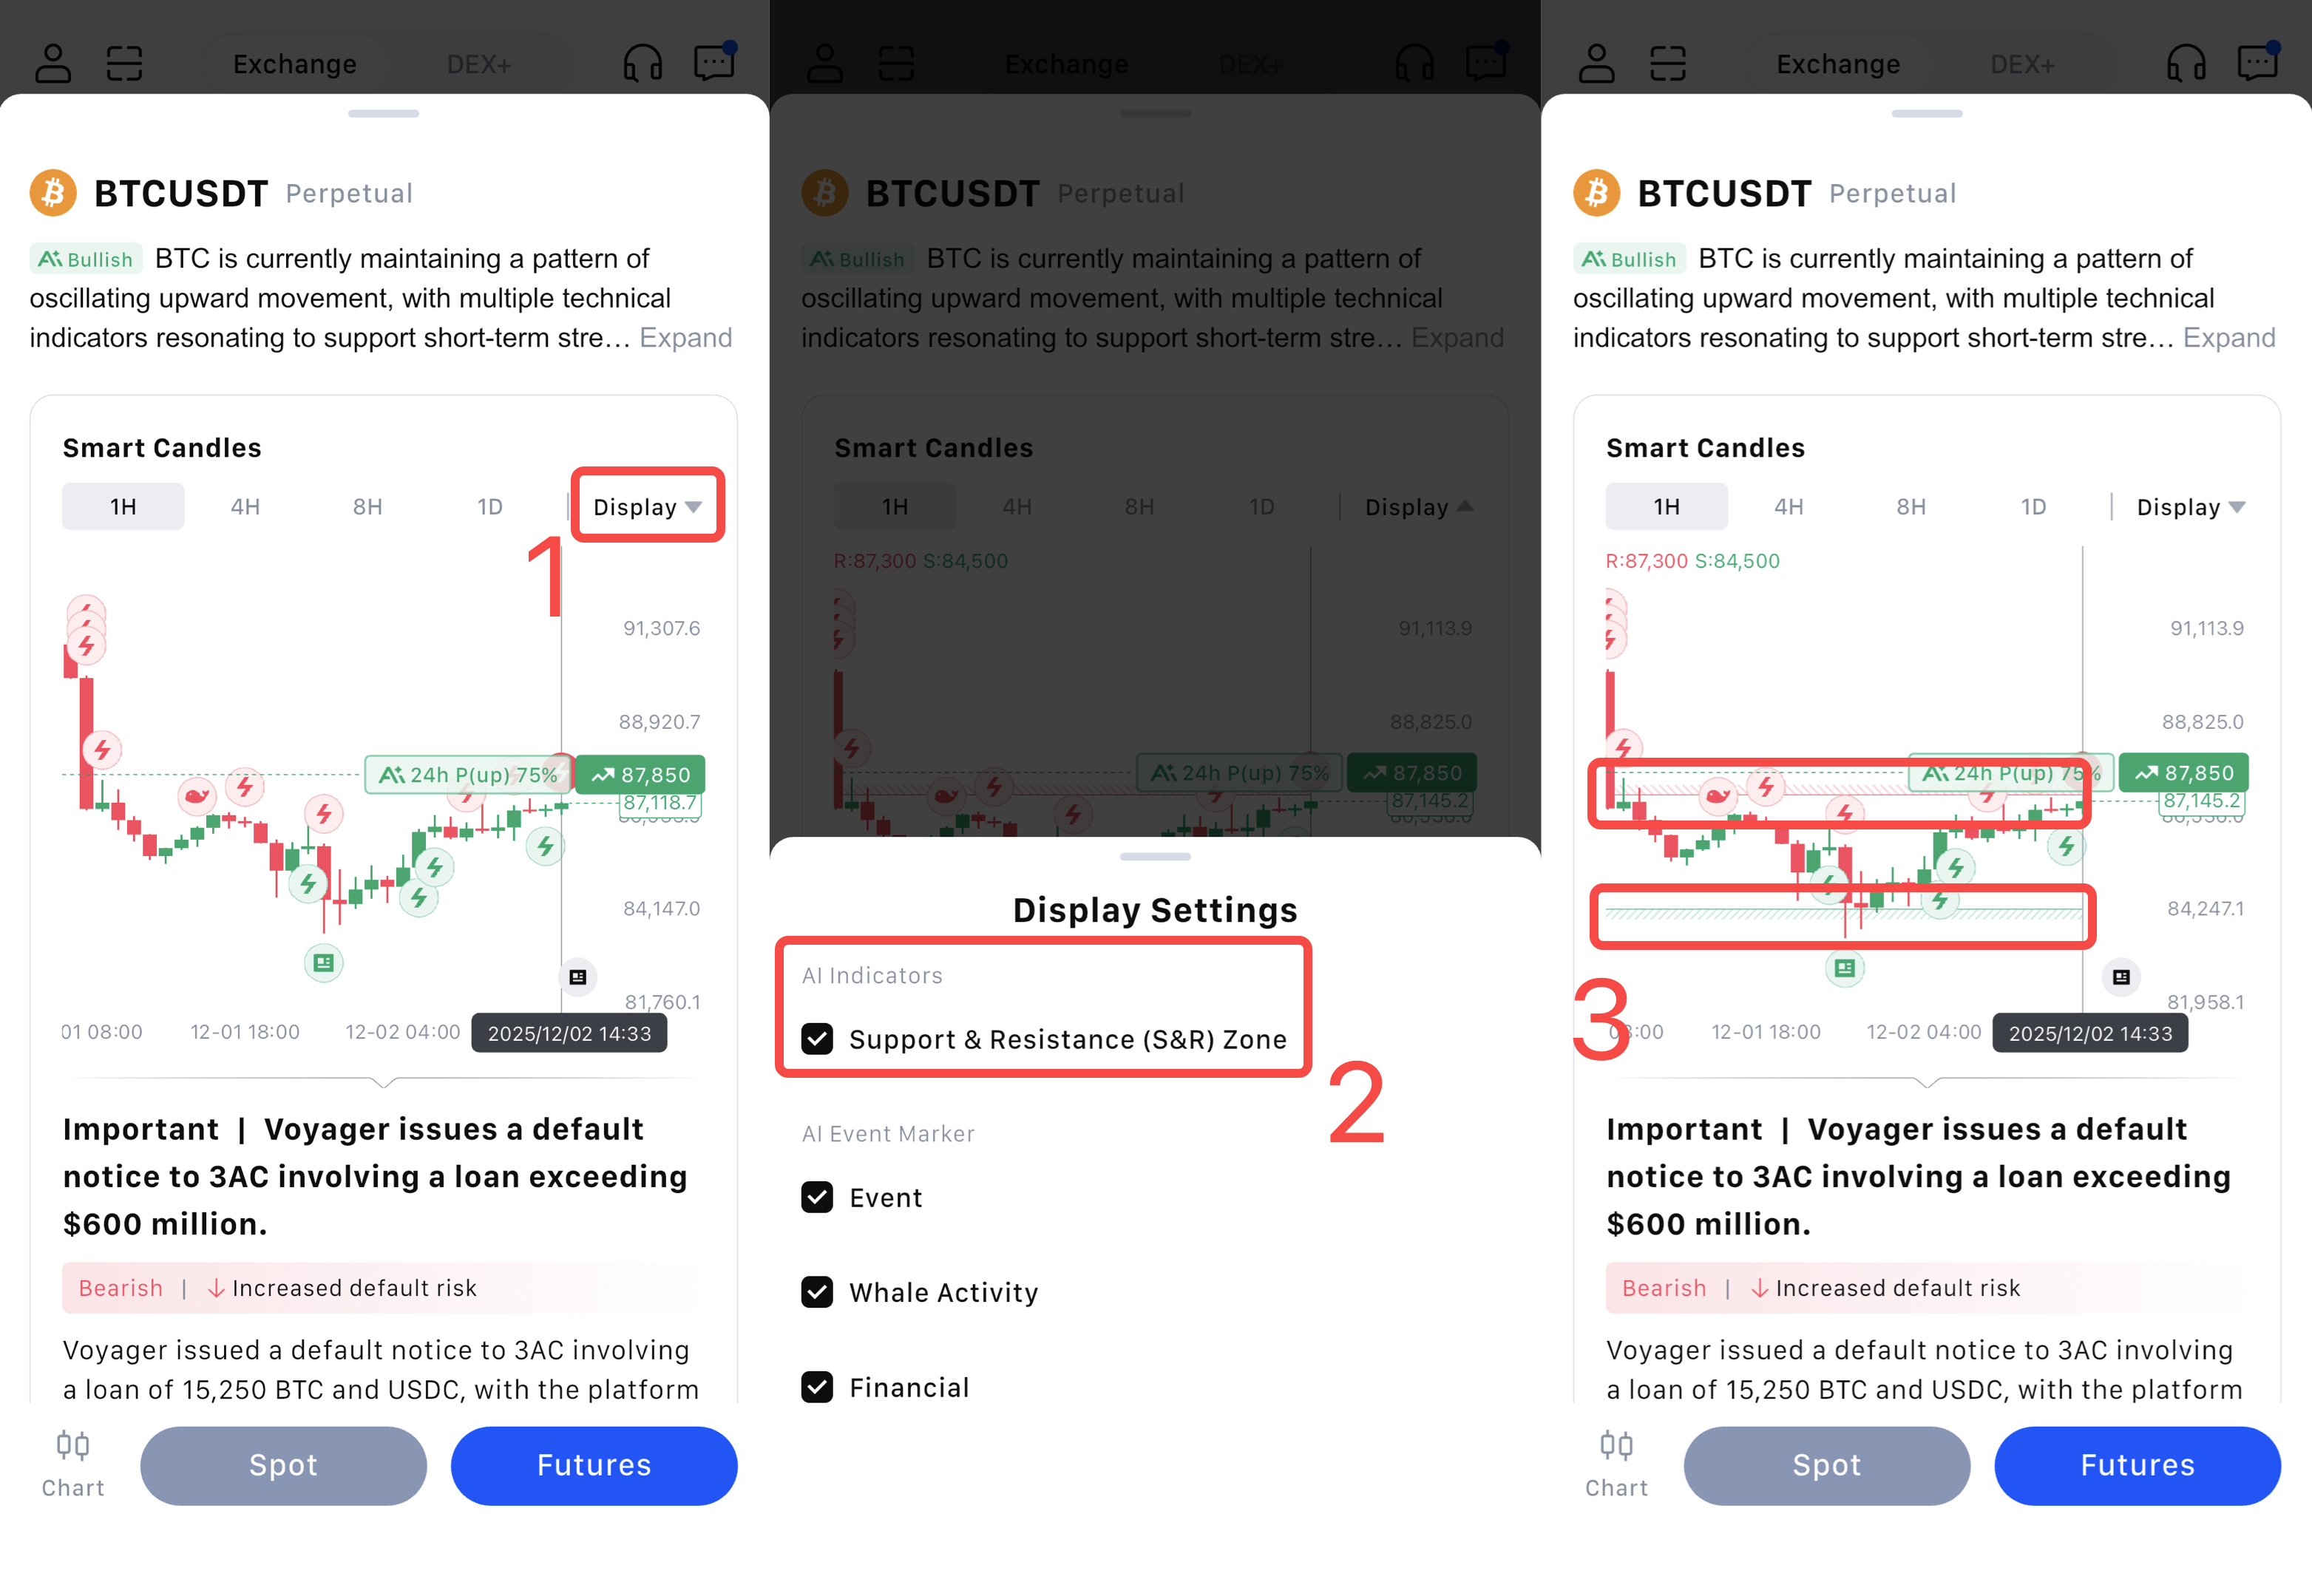Viewport: 2312px width, 1596px height.
Task: Tap the scan icon in left panel
Action: [124, 63]
